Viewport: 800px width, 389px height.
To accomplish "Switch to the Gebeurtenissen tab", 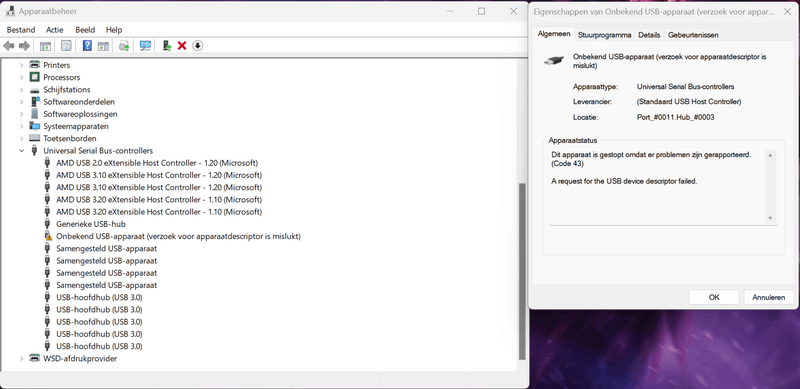I will tap(693, 35).
